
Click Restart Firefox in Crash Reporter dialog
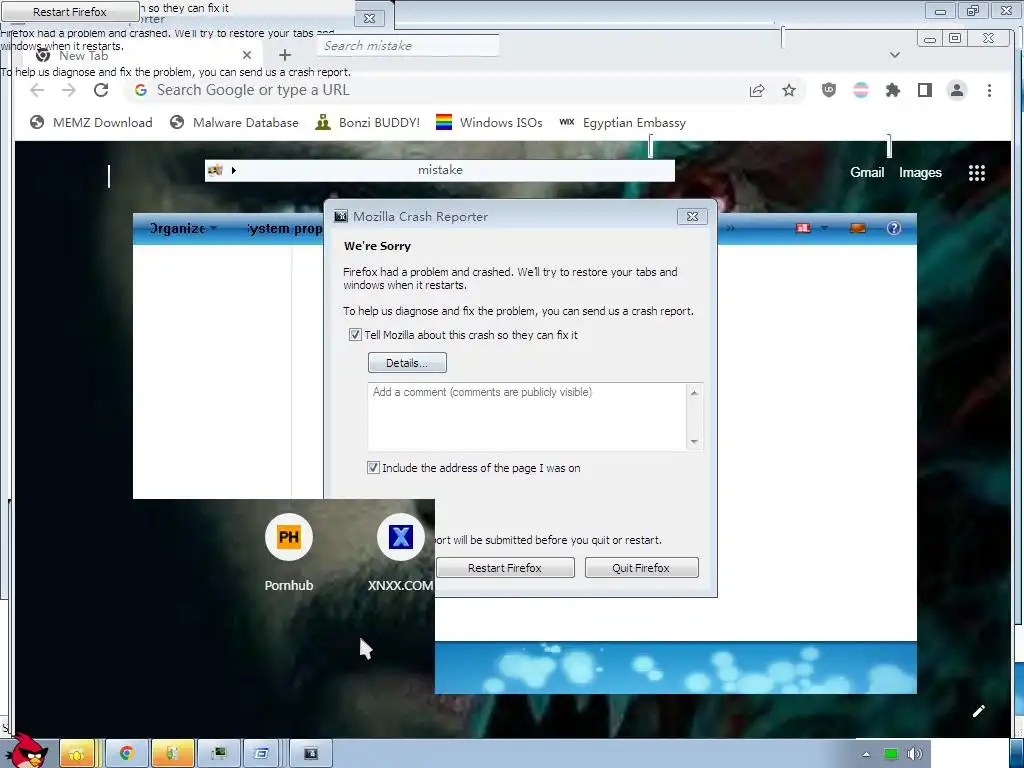pyautogui.click(x=505, y=568)
